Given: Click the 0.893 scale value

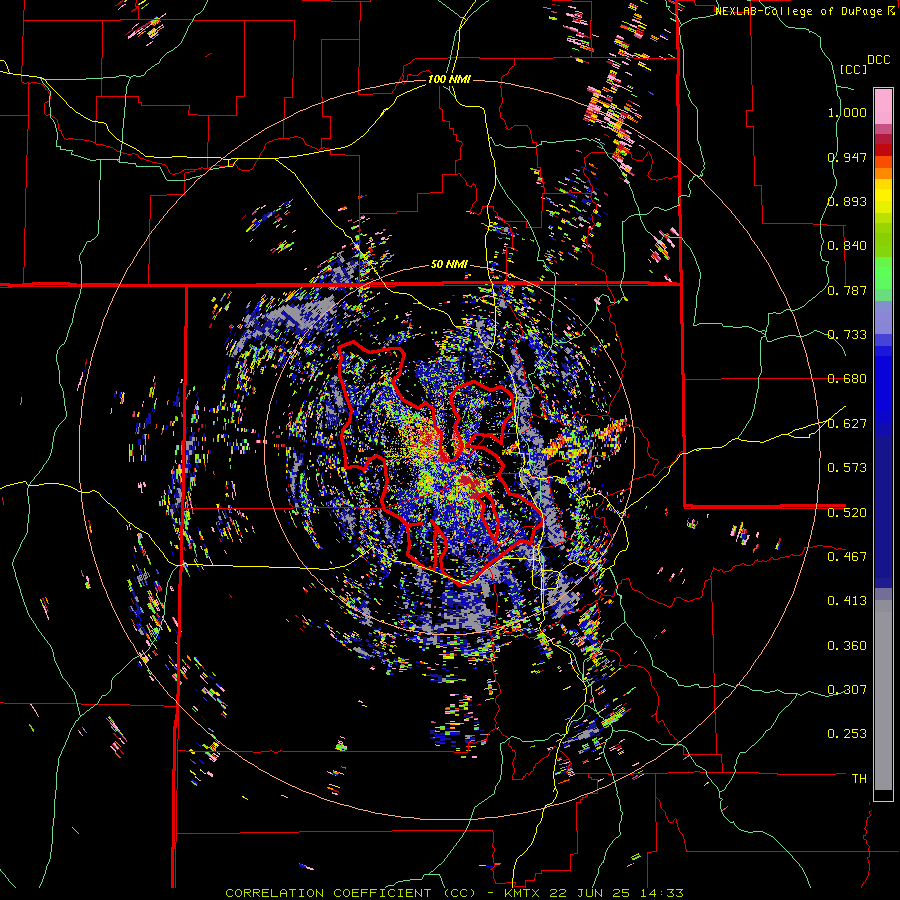Looking at the screenshot, I should coord(847,202).
